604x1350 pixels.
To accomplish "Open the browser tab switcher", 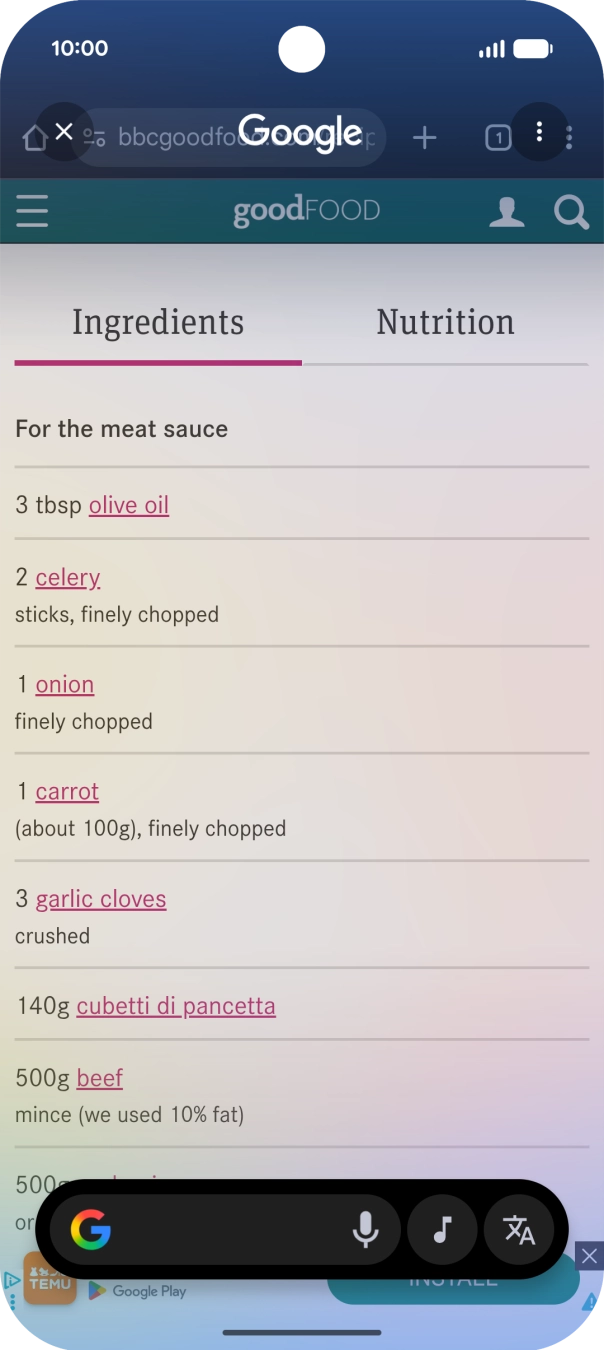I will 497,138.
